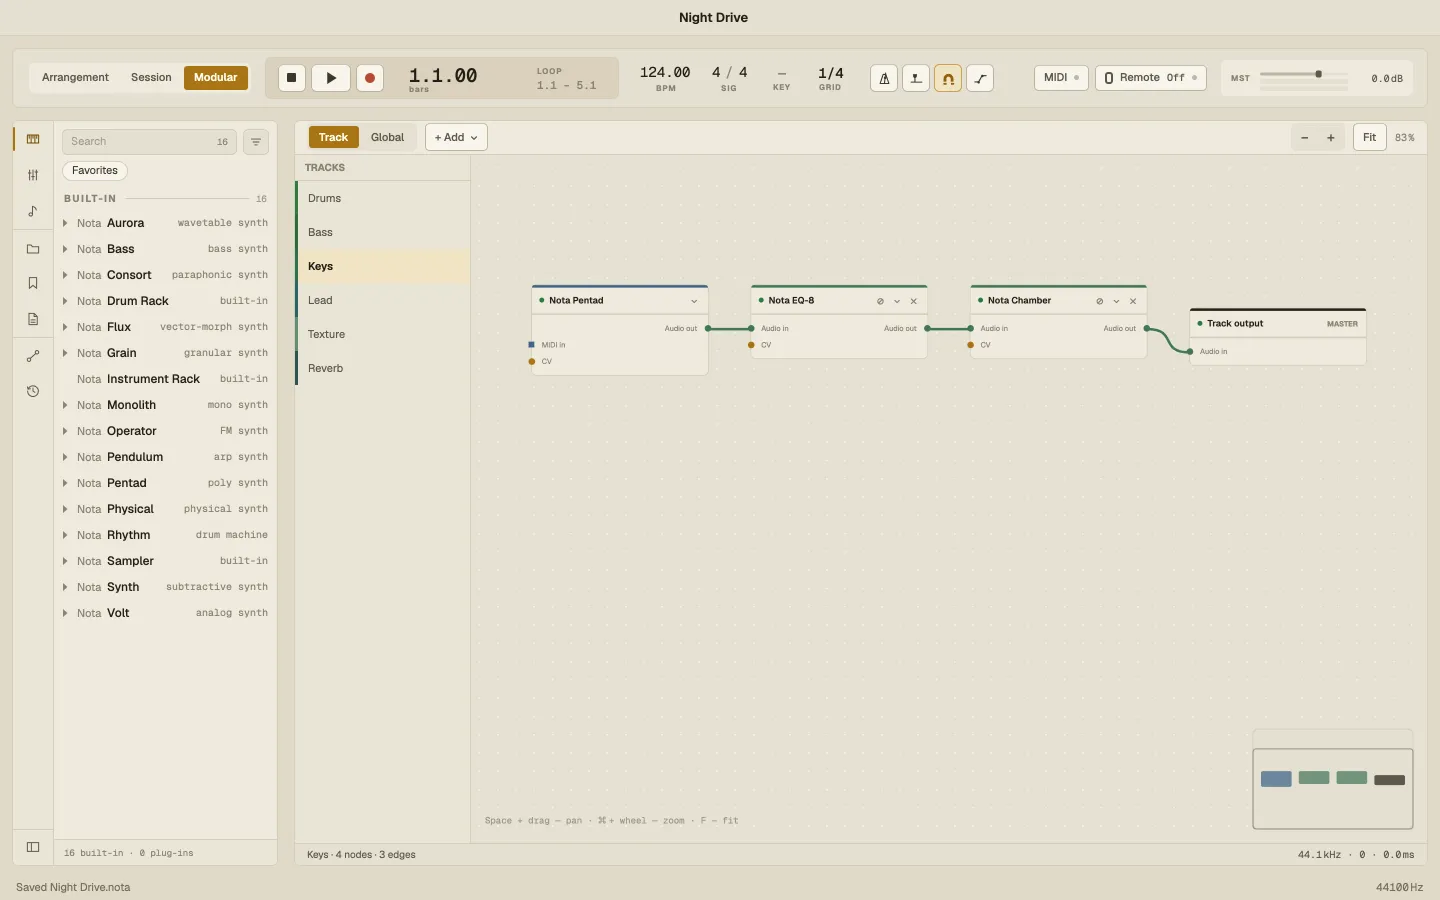Open the folder browser sidebar icon
Image resolution: width=1440 pixels, height=900 pixels.
tap(33, 249)
